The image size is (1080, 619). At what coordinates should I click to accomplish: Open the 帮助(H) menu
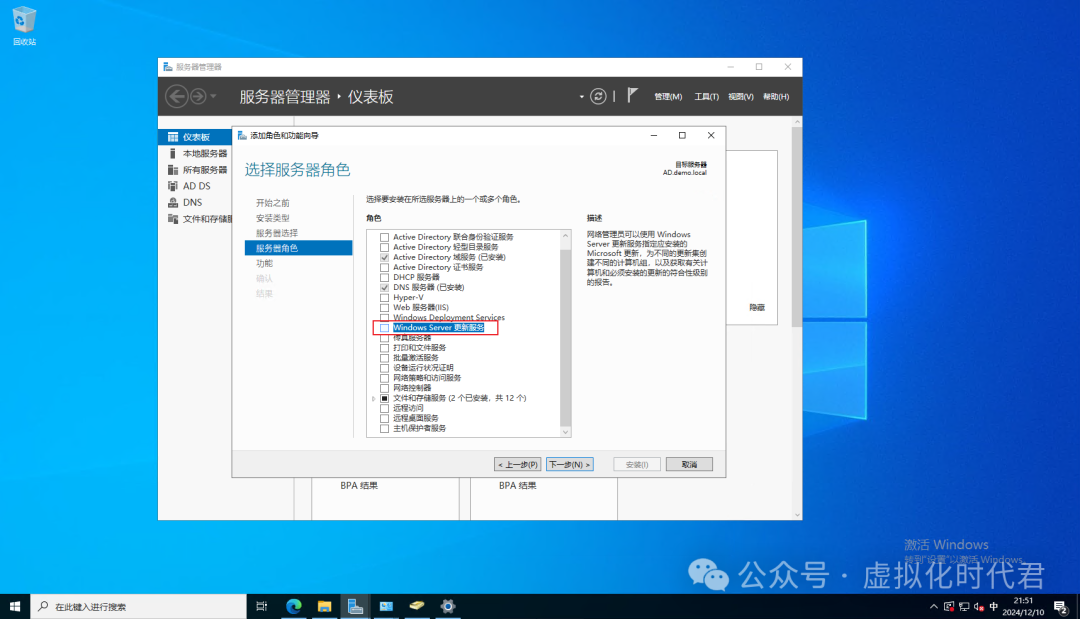coord(776,96)
